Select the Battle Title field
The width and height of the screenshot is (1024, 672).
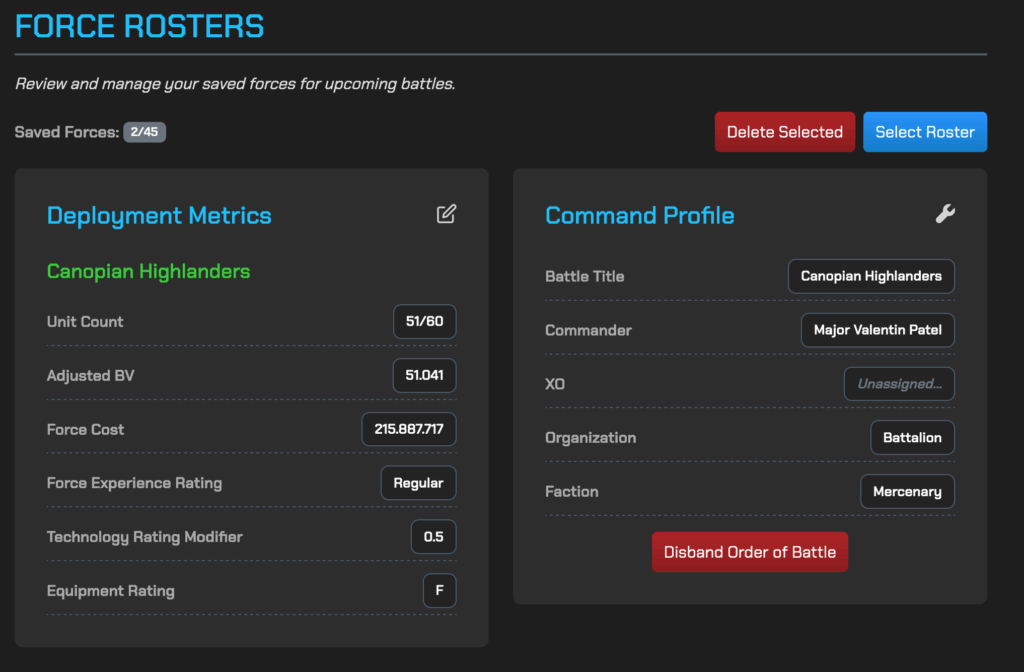[x=871, y=276]
